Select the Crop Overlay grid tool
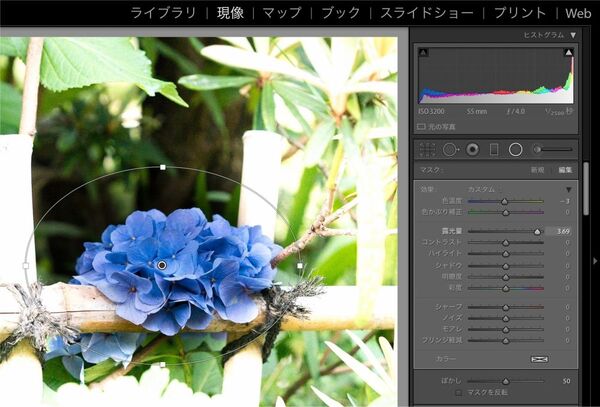The width and height of the screenshot is (600, 407). pyautogui.click(x=427, y=150)
